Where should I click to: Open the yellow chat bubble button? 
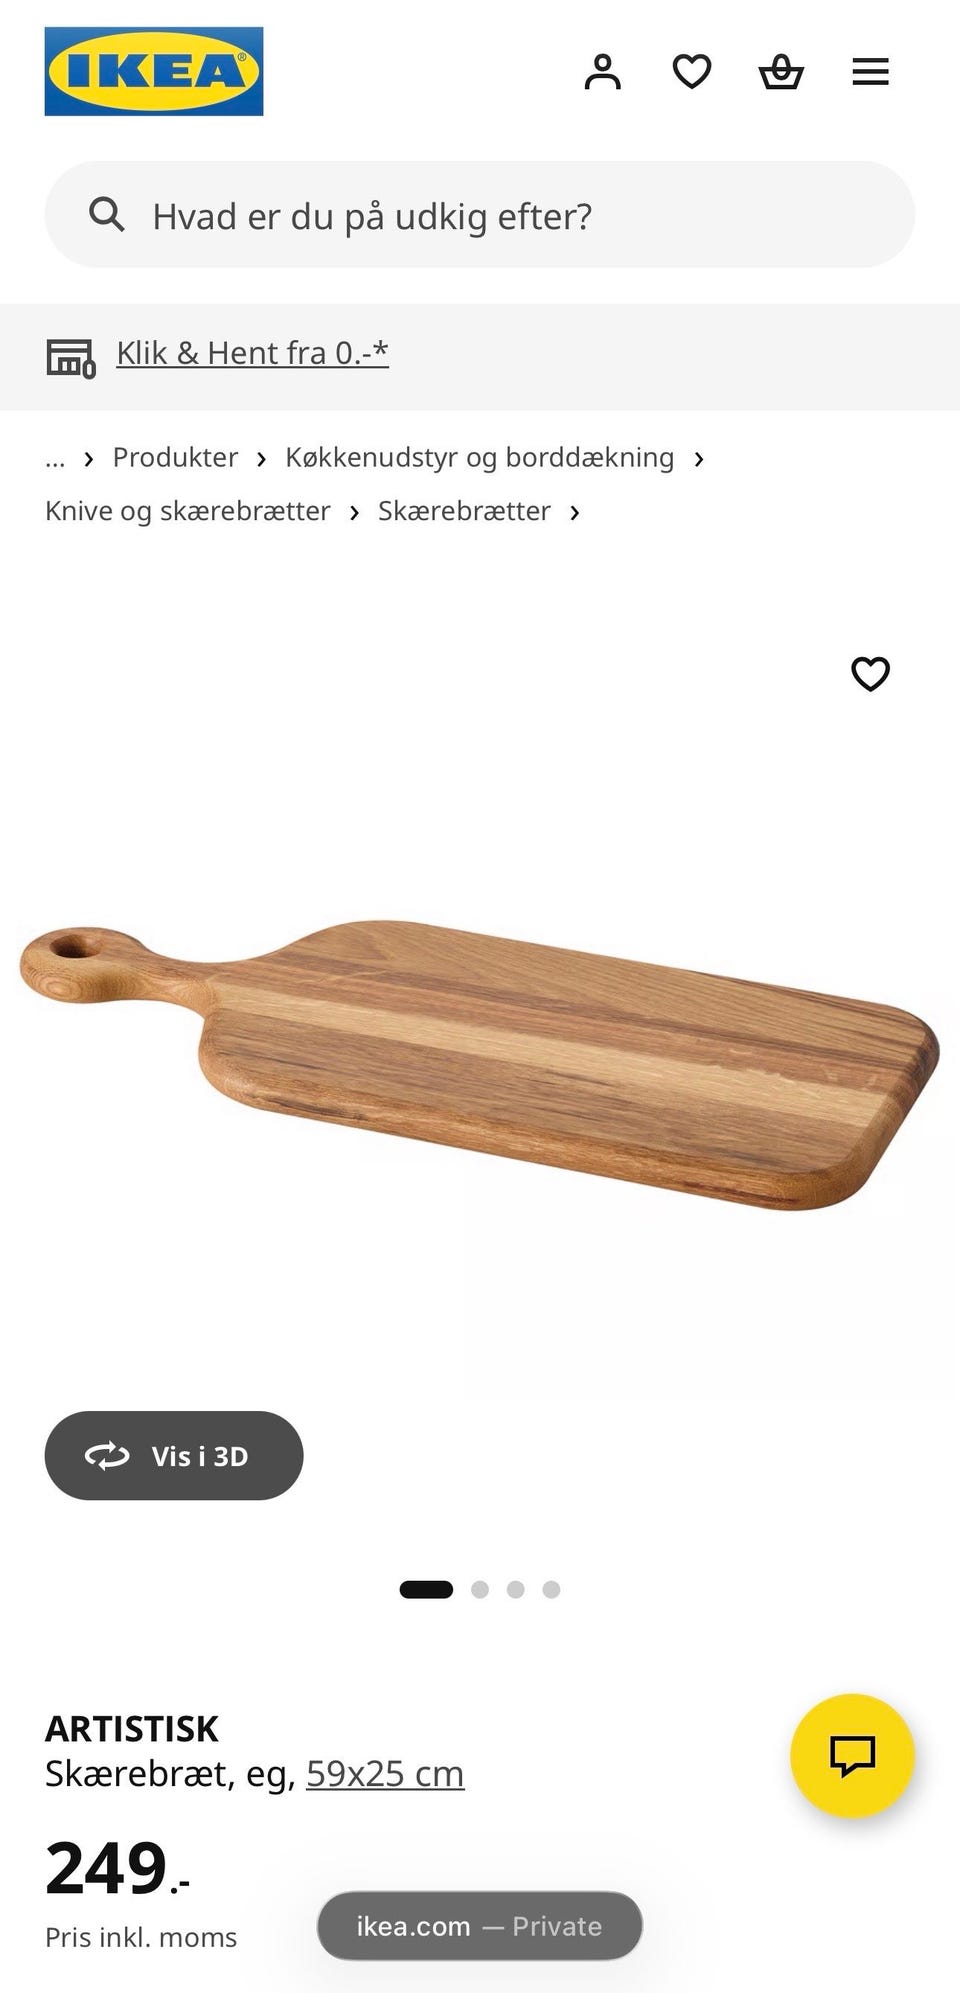852,1755
